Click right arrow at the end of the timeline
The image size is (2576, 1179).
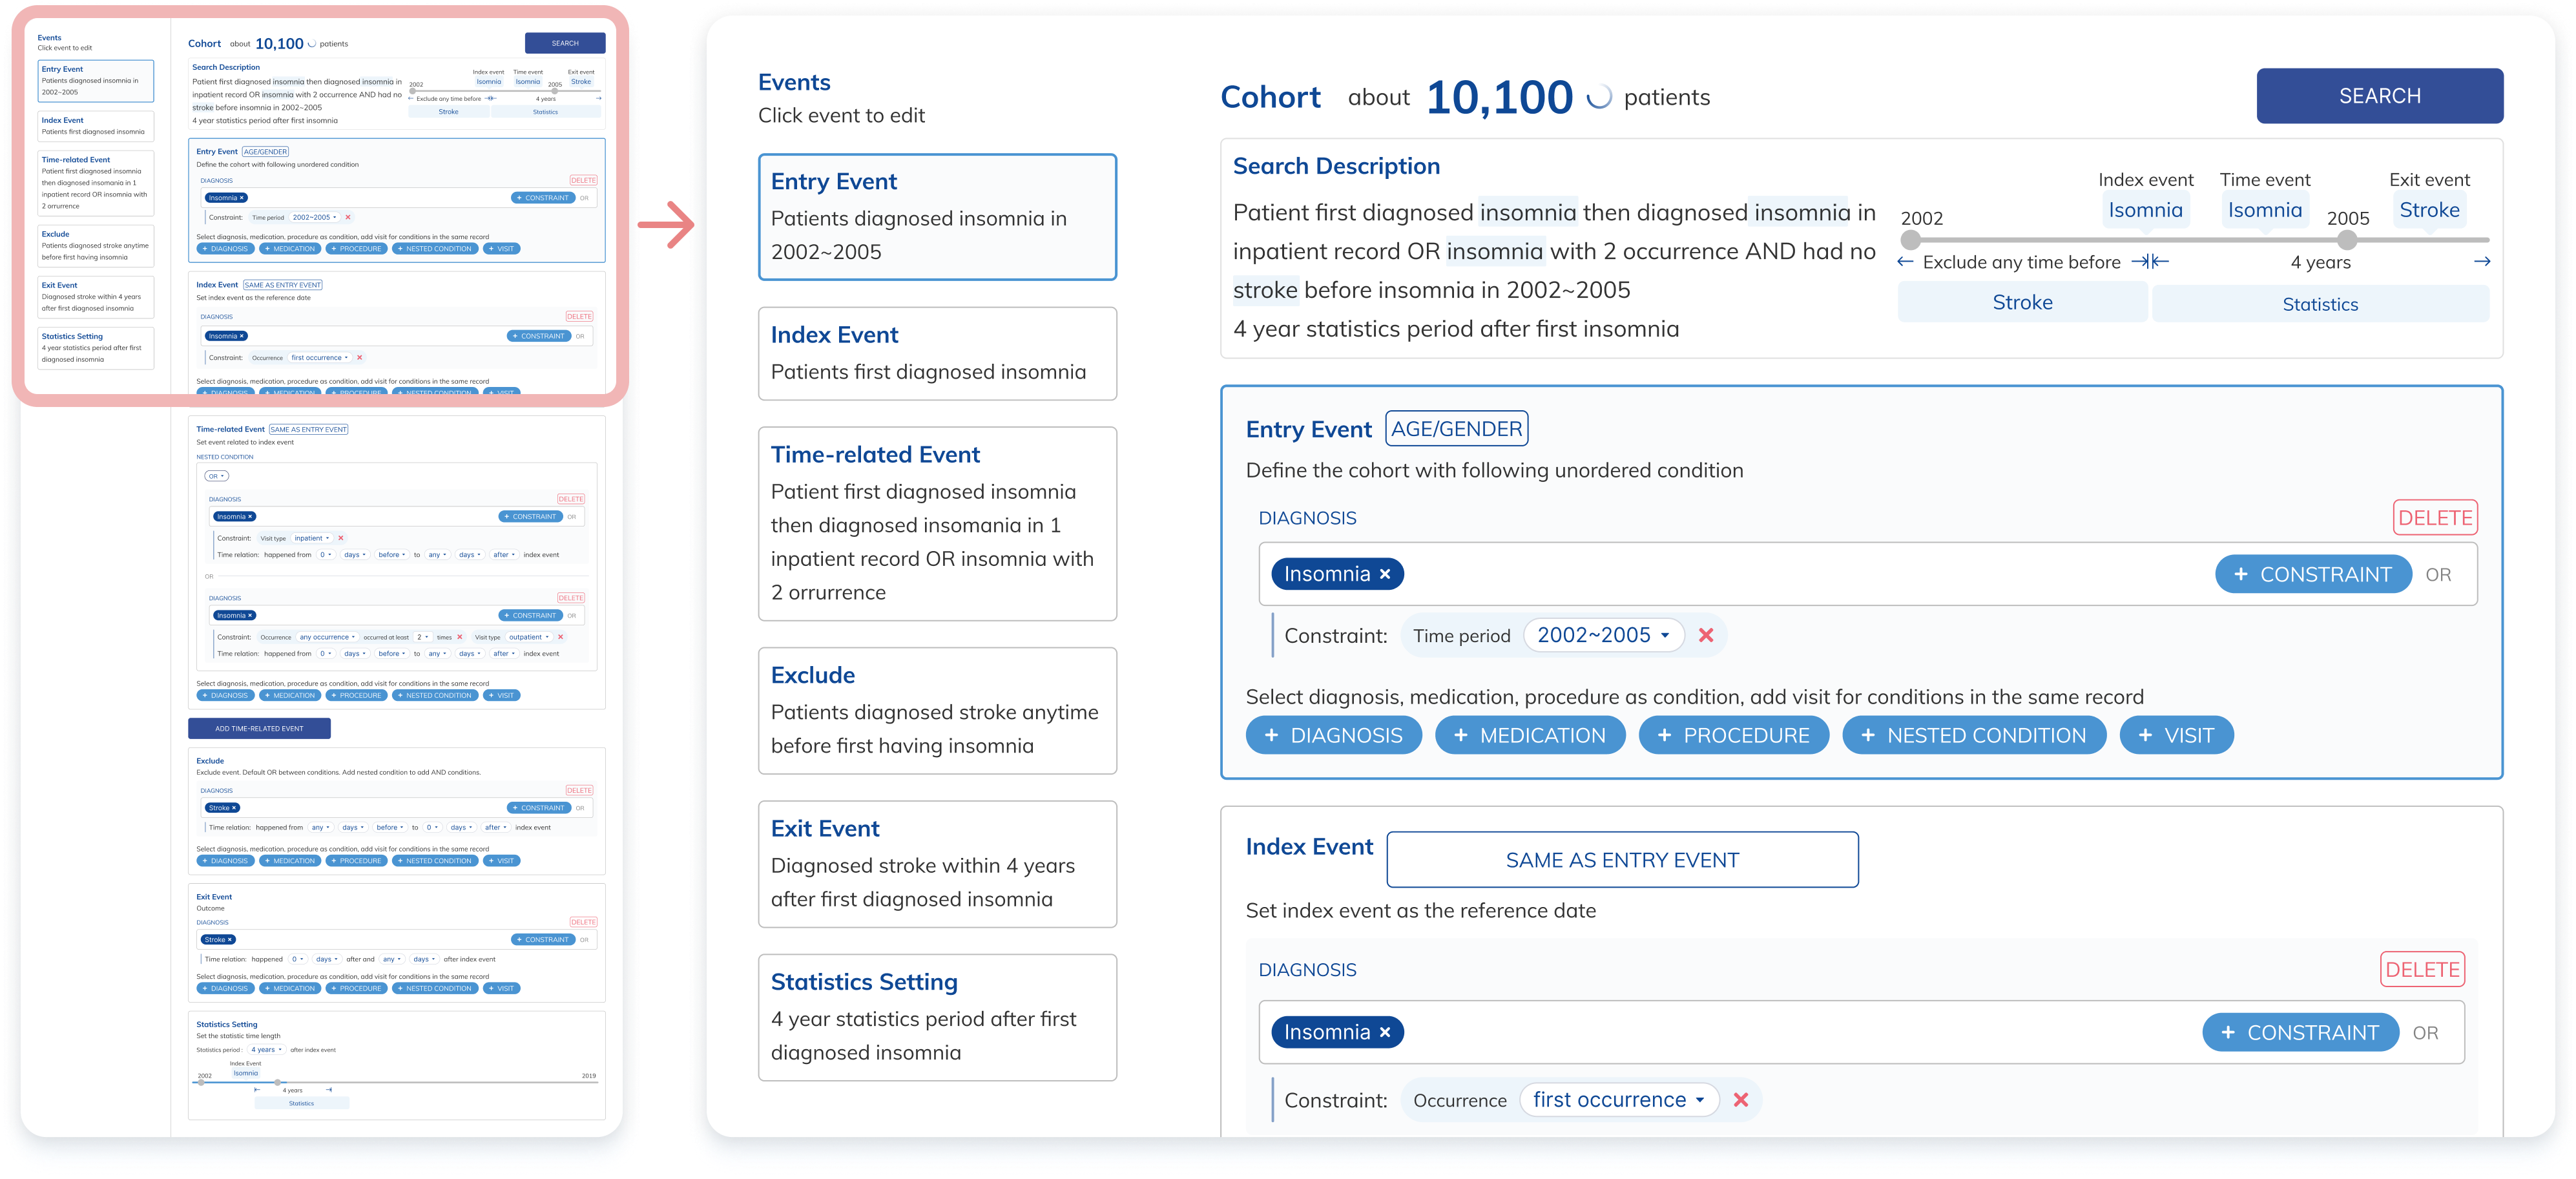[x=2481, y=262]
